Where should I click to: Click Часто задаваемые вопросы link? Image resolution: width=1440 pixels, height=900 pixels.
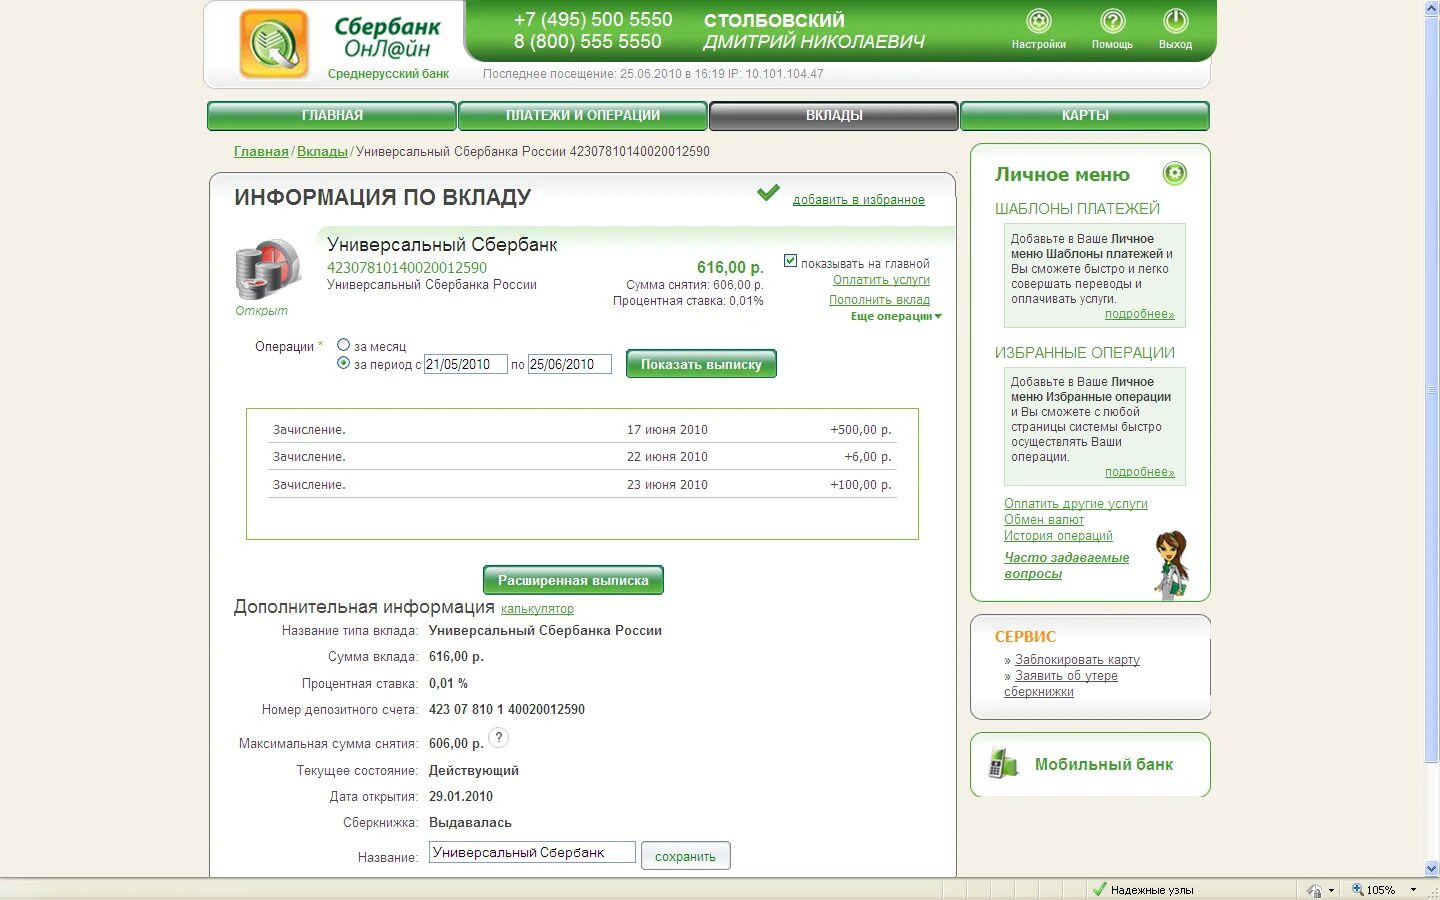pos(1066,566)
